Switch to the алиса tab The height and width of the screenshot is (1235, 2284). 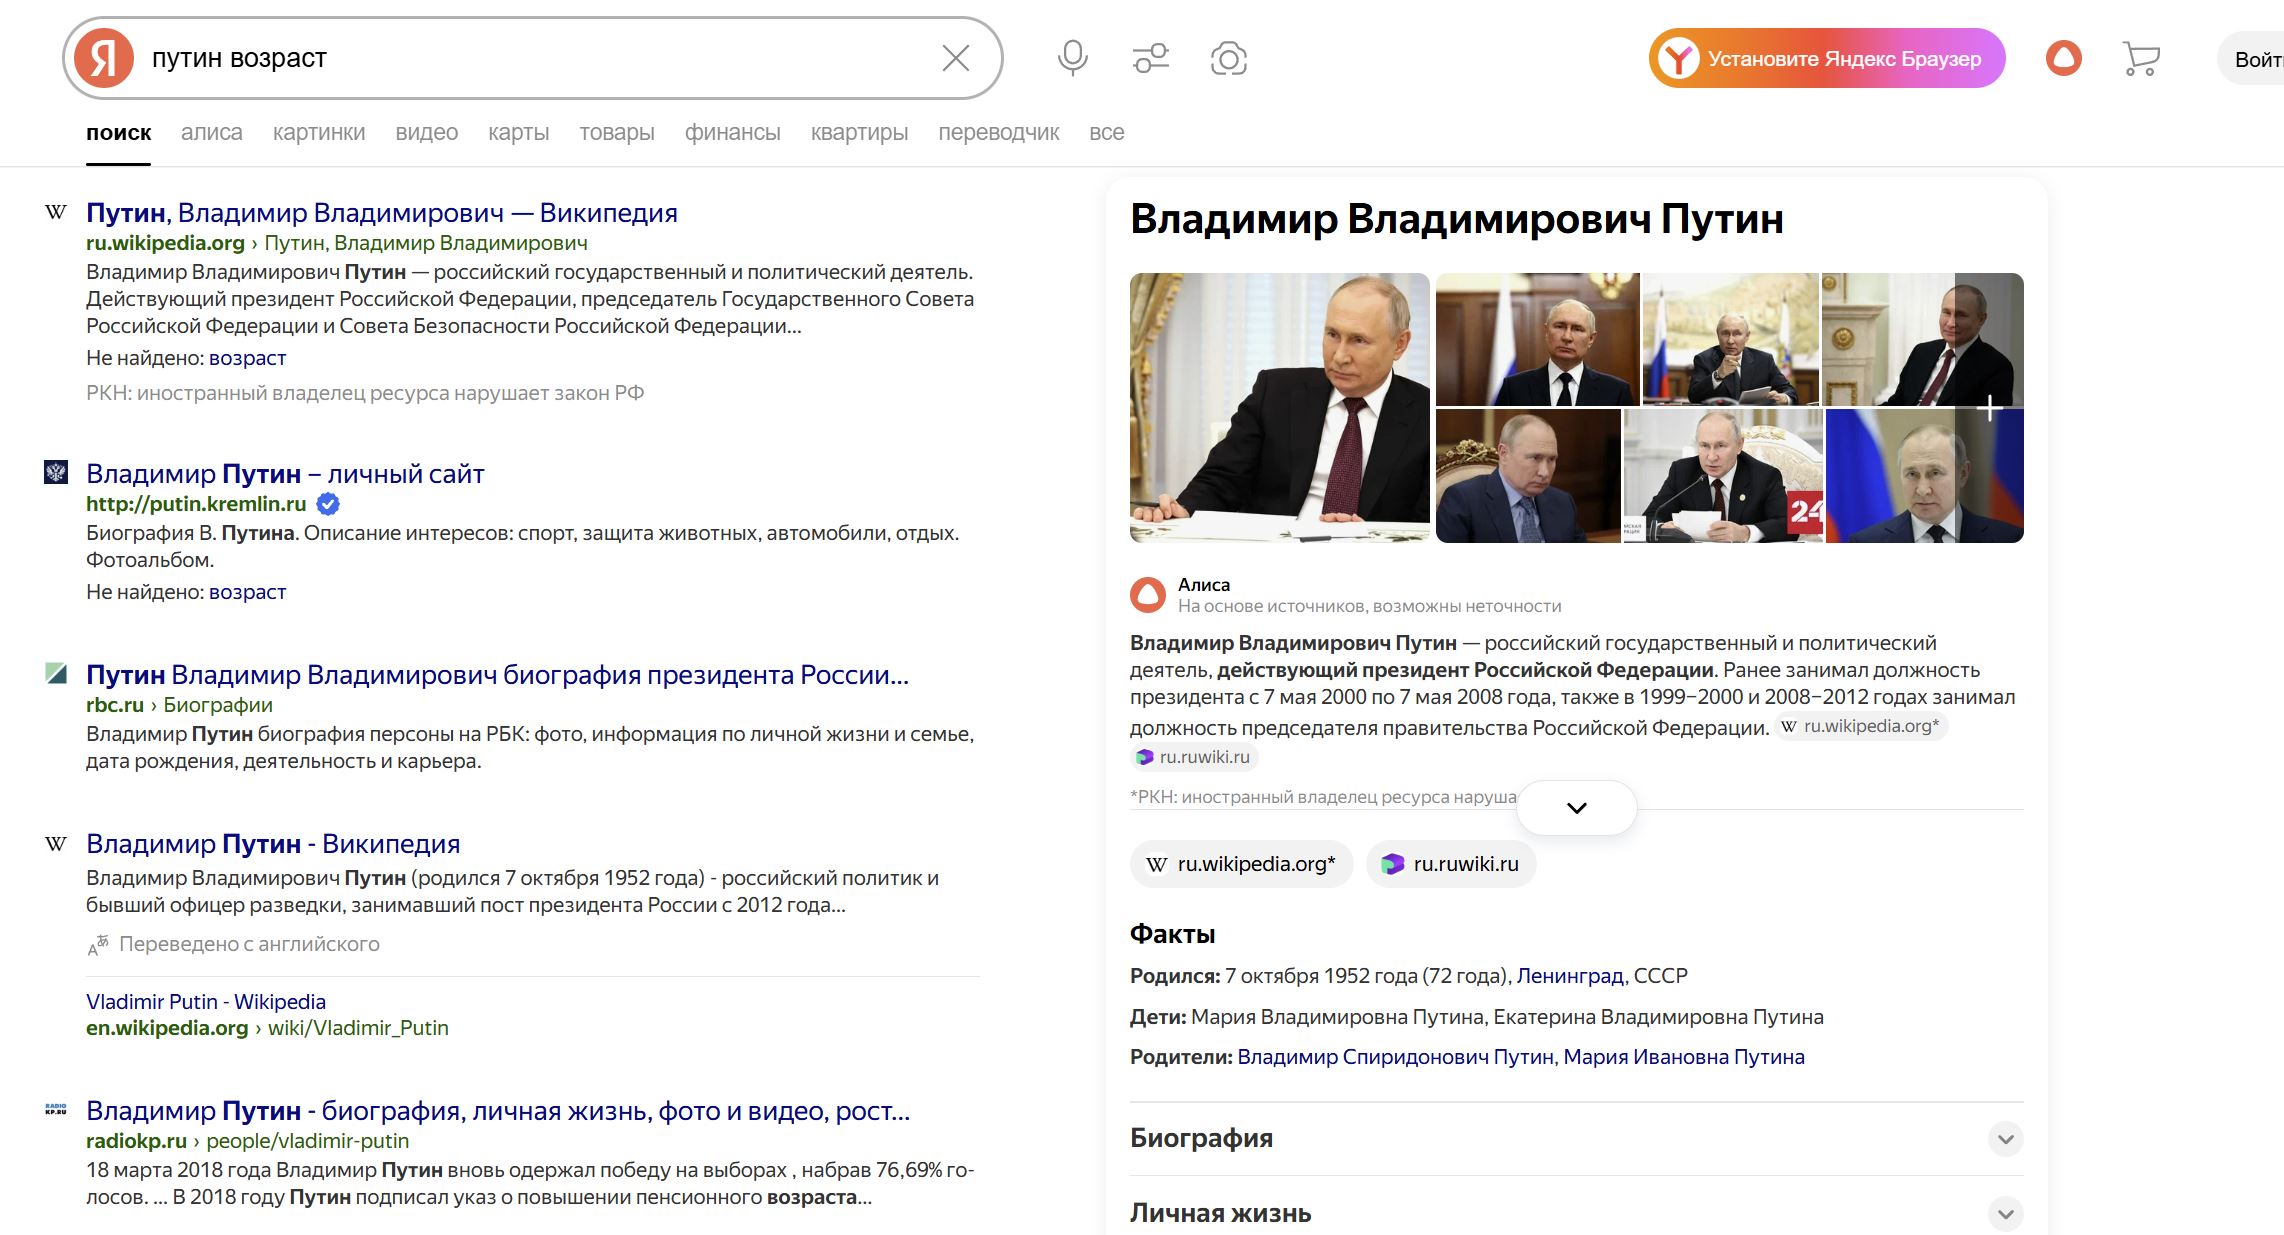pyautogui.click(x=212, y=133)
